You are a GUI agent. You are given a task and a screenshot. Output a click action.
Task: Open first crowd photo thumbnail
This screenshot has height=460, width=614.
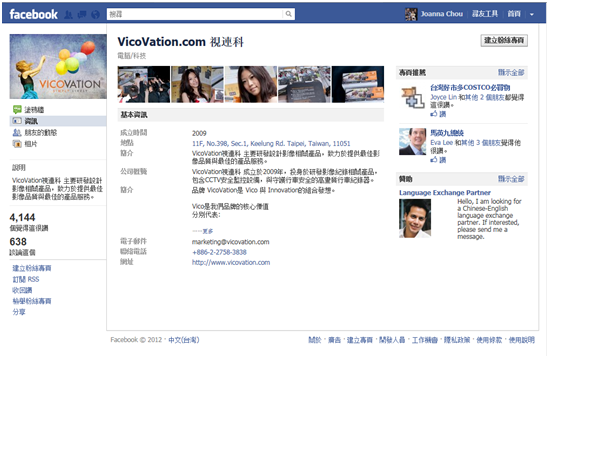(144, 84)
